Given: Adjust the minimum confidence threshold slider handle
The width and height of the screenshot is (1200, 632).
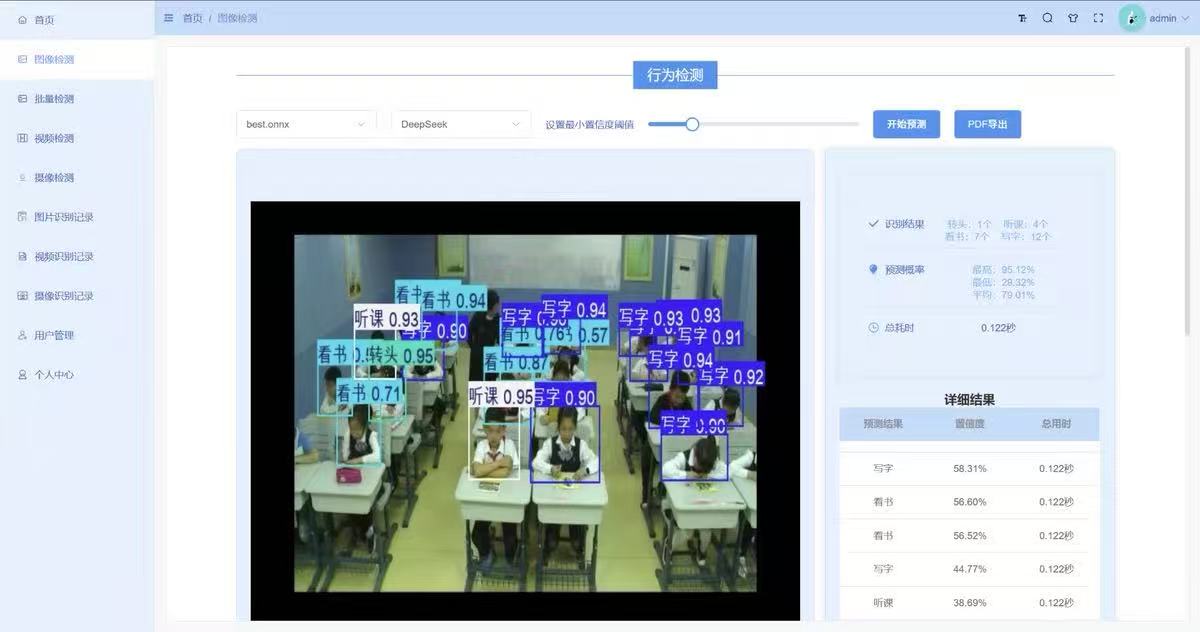Looking at the screenshot, I should click(692, 124).
